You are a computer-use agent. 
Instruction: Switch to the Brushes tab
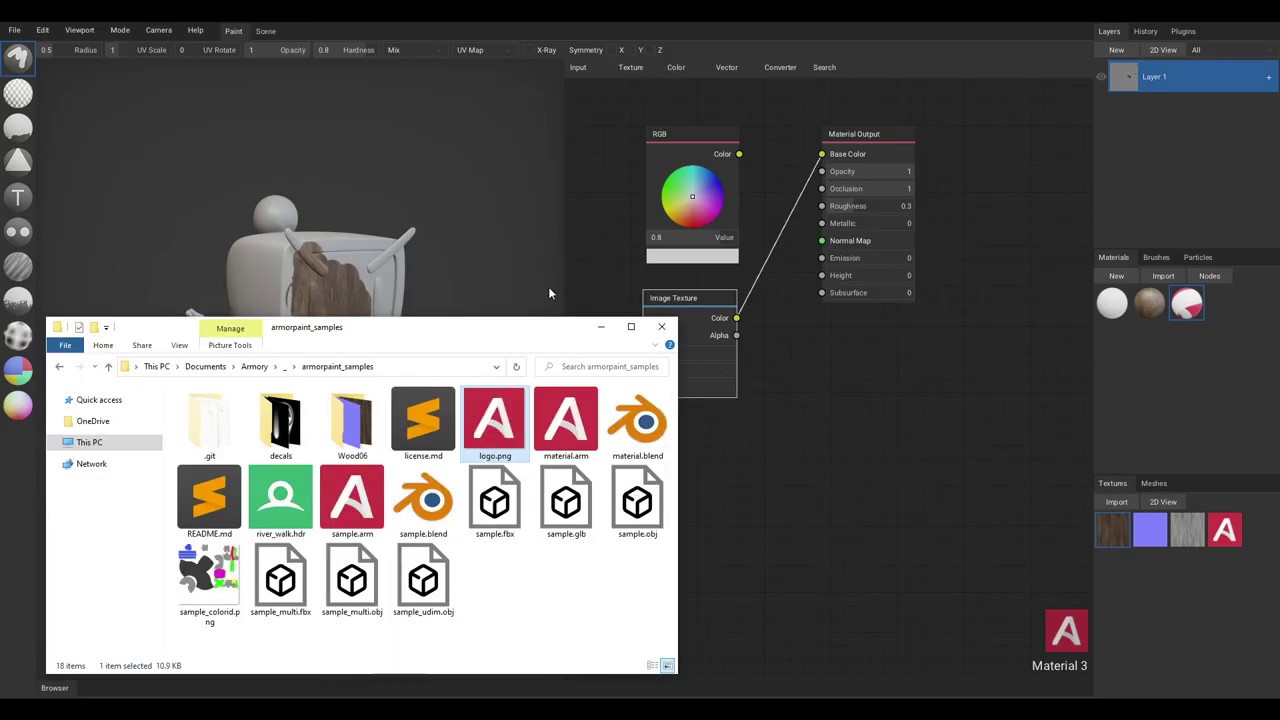[x=1155, y=257]
